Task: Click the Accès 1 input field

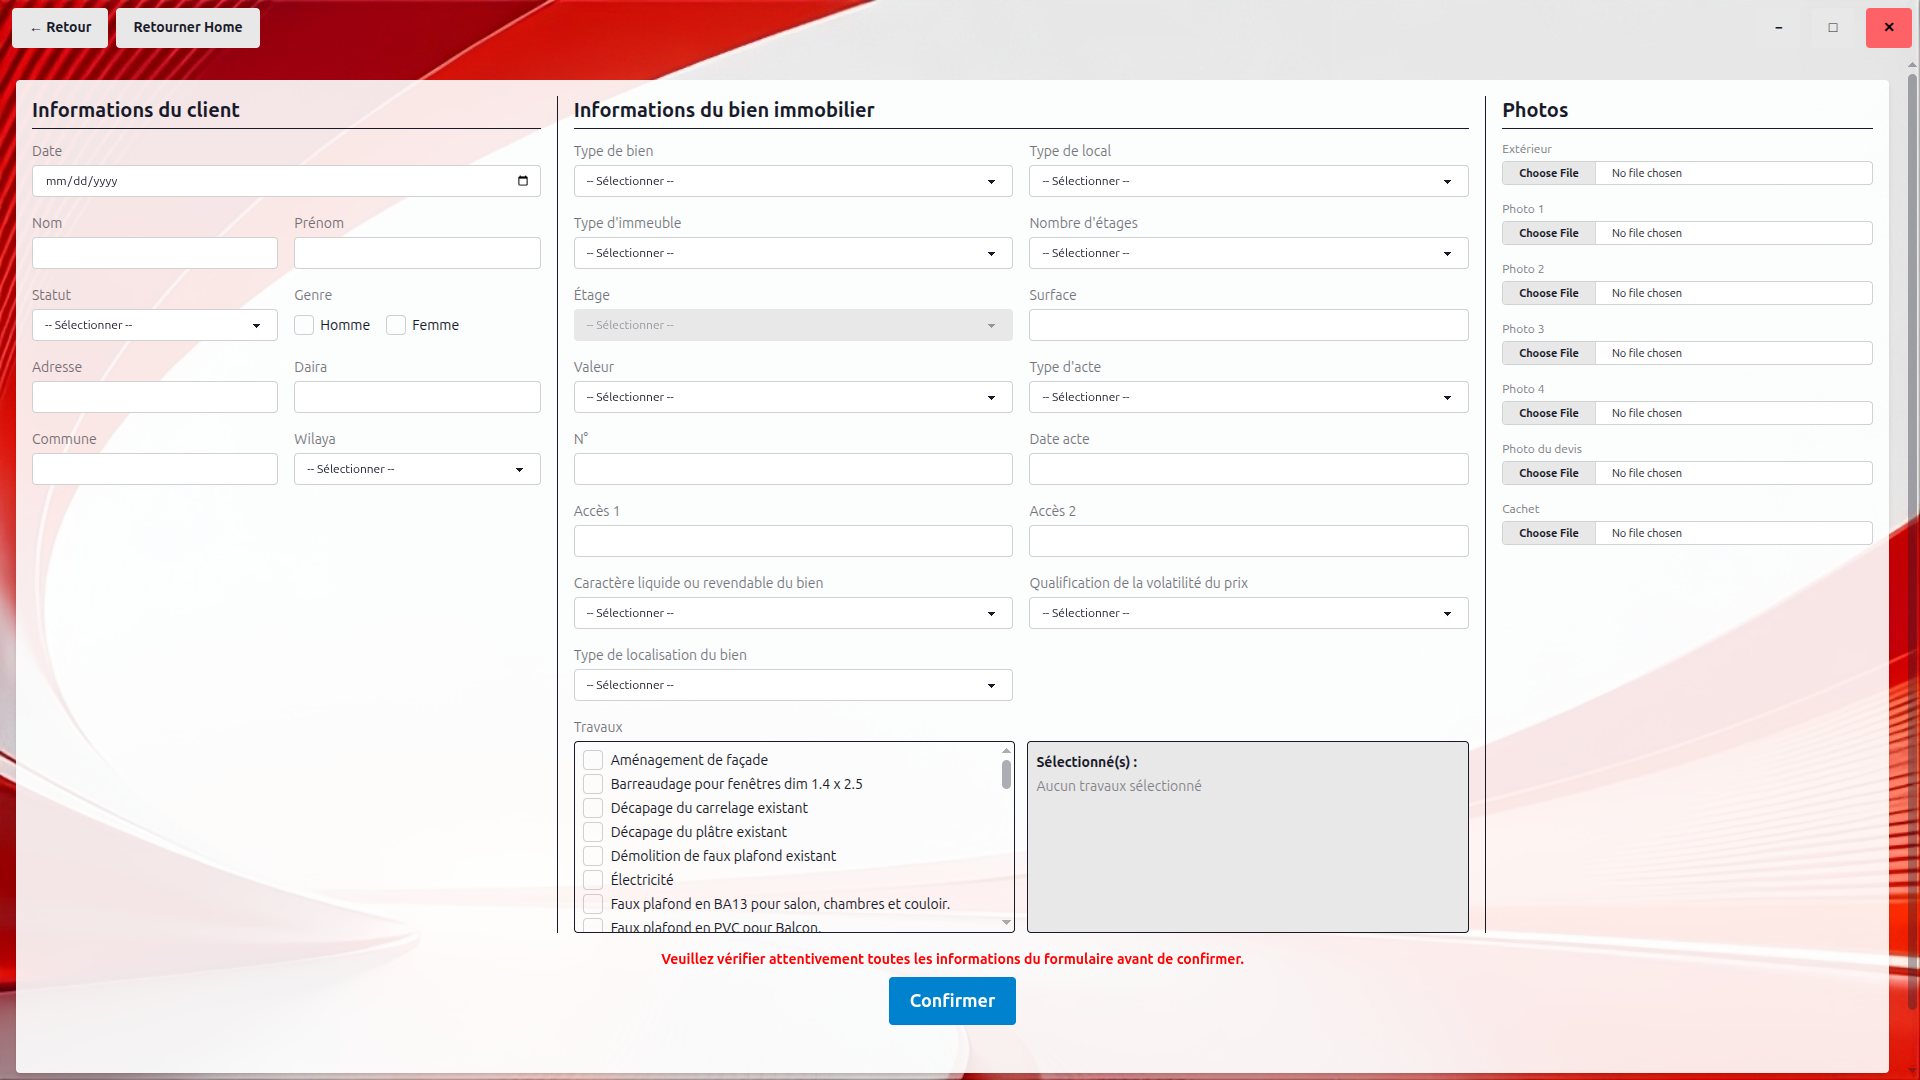Action: 793,541
